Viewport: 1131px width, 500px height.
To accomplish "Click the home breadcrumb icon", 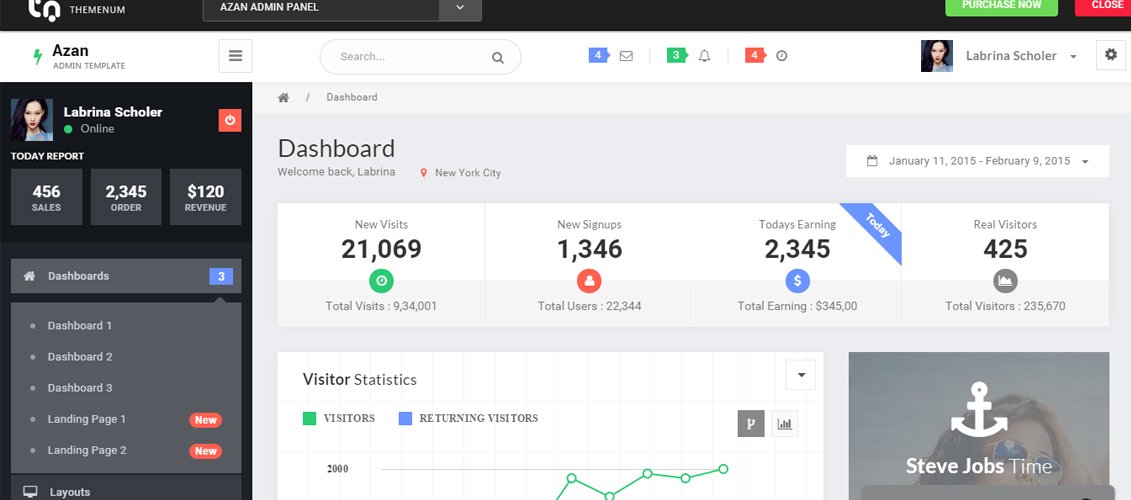I will (284, 97).
